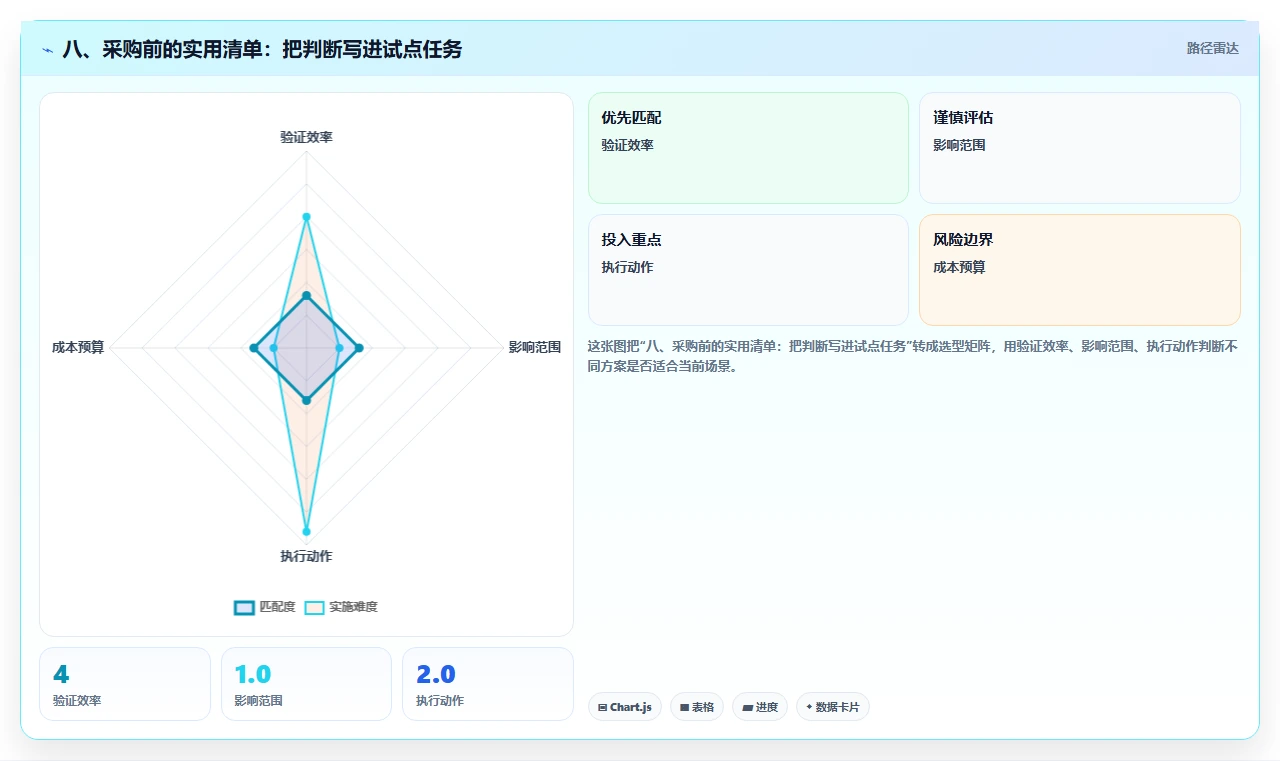The width and height of the screenshot is (1280, 761).
Task: Click the Chart.js tag
Action: point(625,707)
